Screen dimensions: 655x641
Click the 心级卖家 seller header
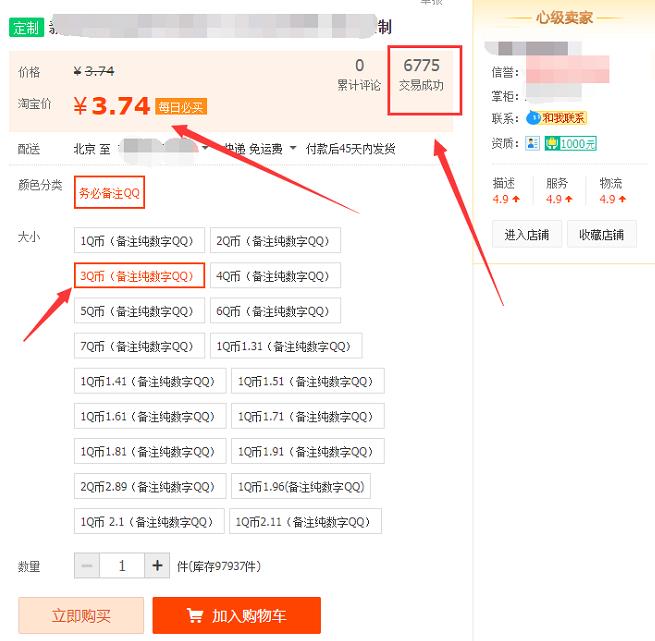(564, 18)
